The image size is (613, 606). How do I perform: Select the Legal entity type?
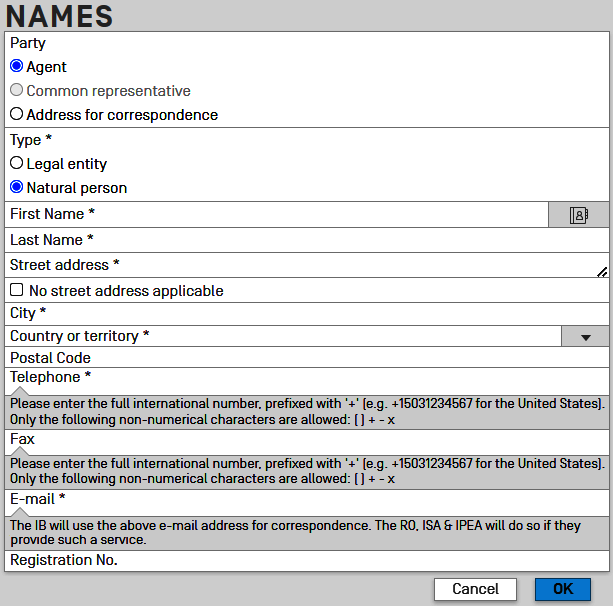pos(17,163)
